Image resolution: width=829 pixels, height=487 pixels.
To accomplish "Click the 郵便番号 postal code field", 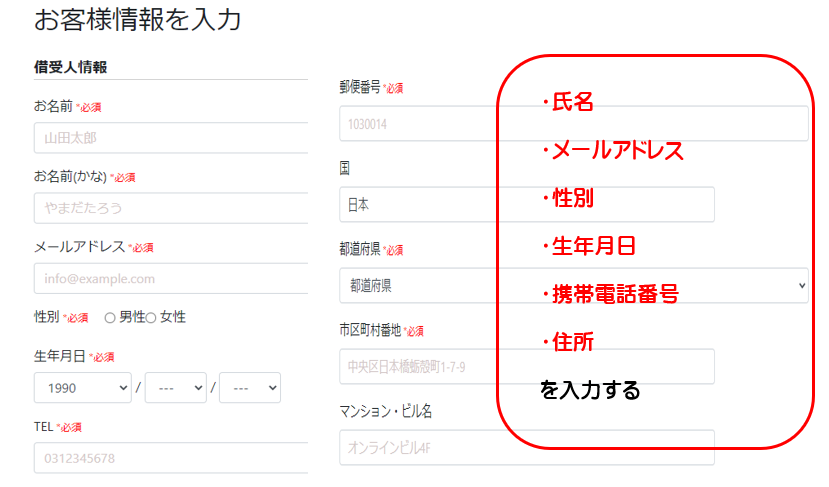I will pyautogui.click(x=420, y=124).
